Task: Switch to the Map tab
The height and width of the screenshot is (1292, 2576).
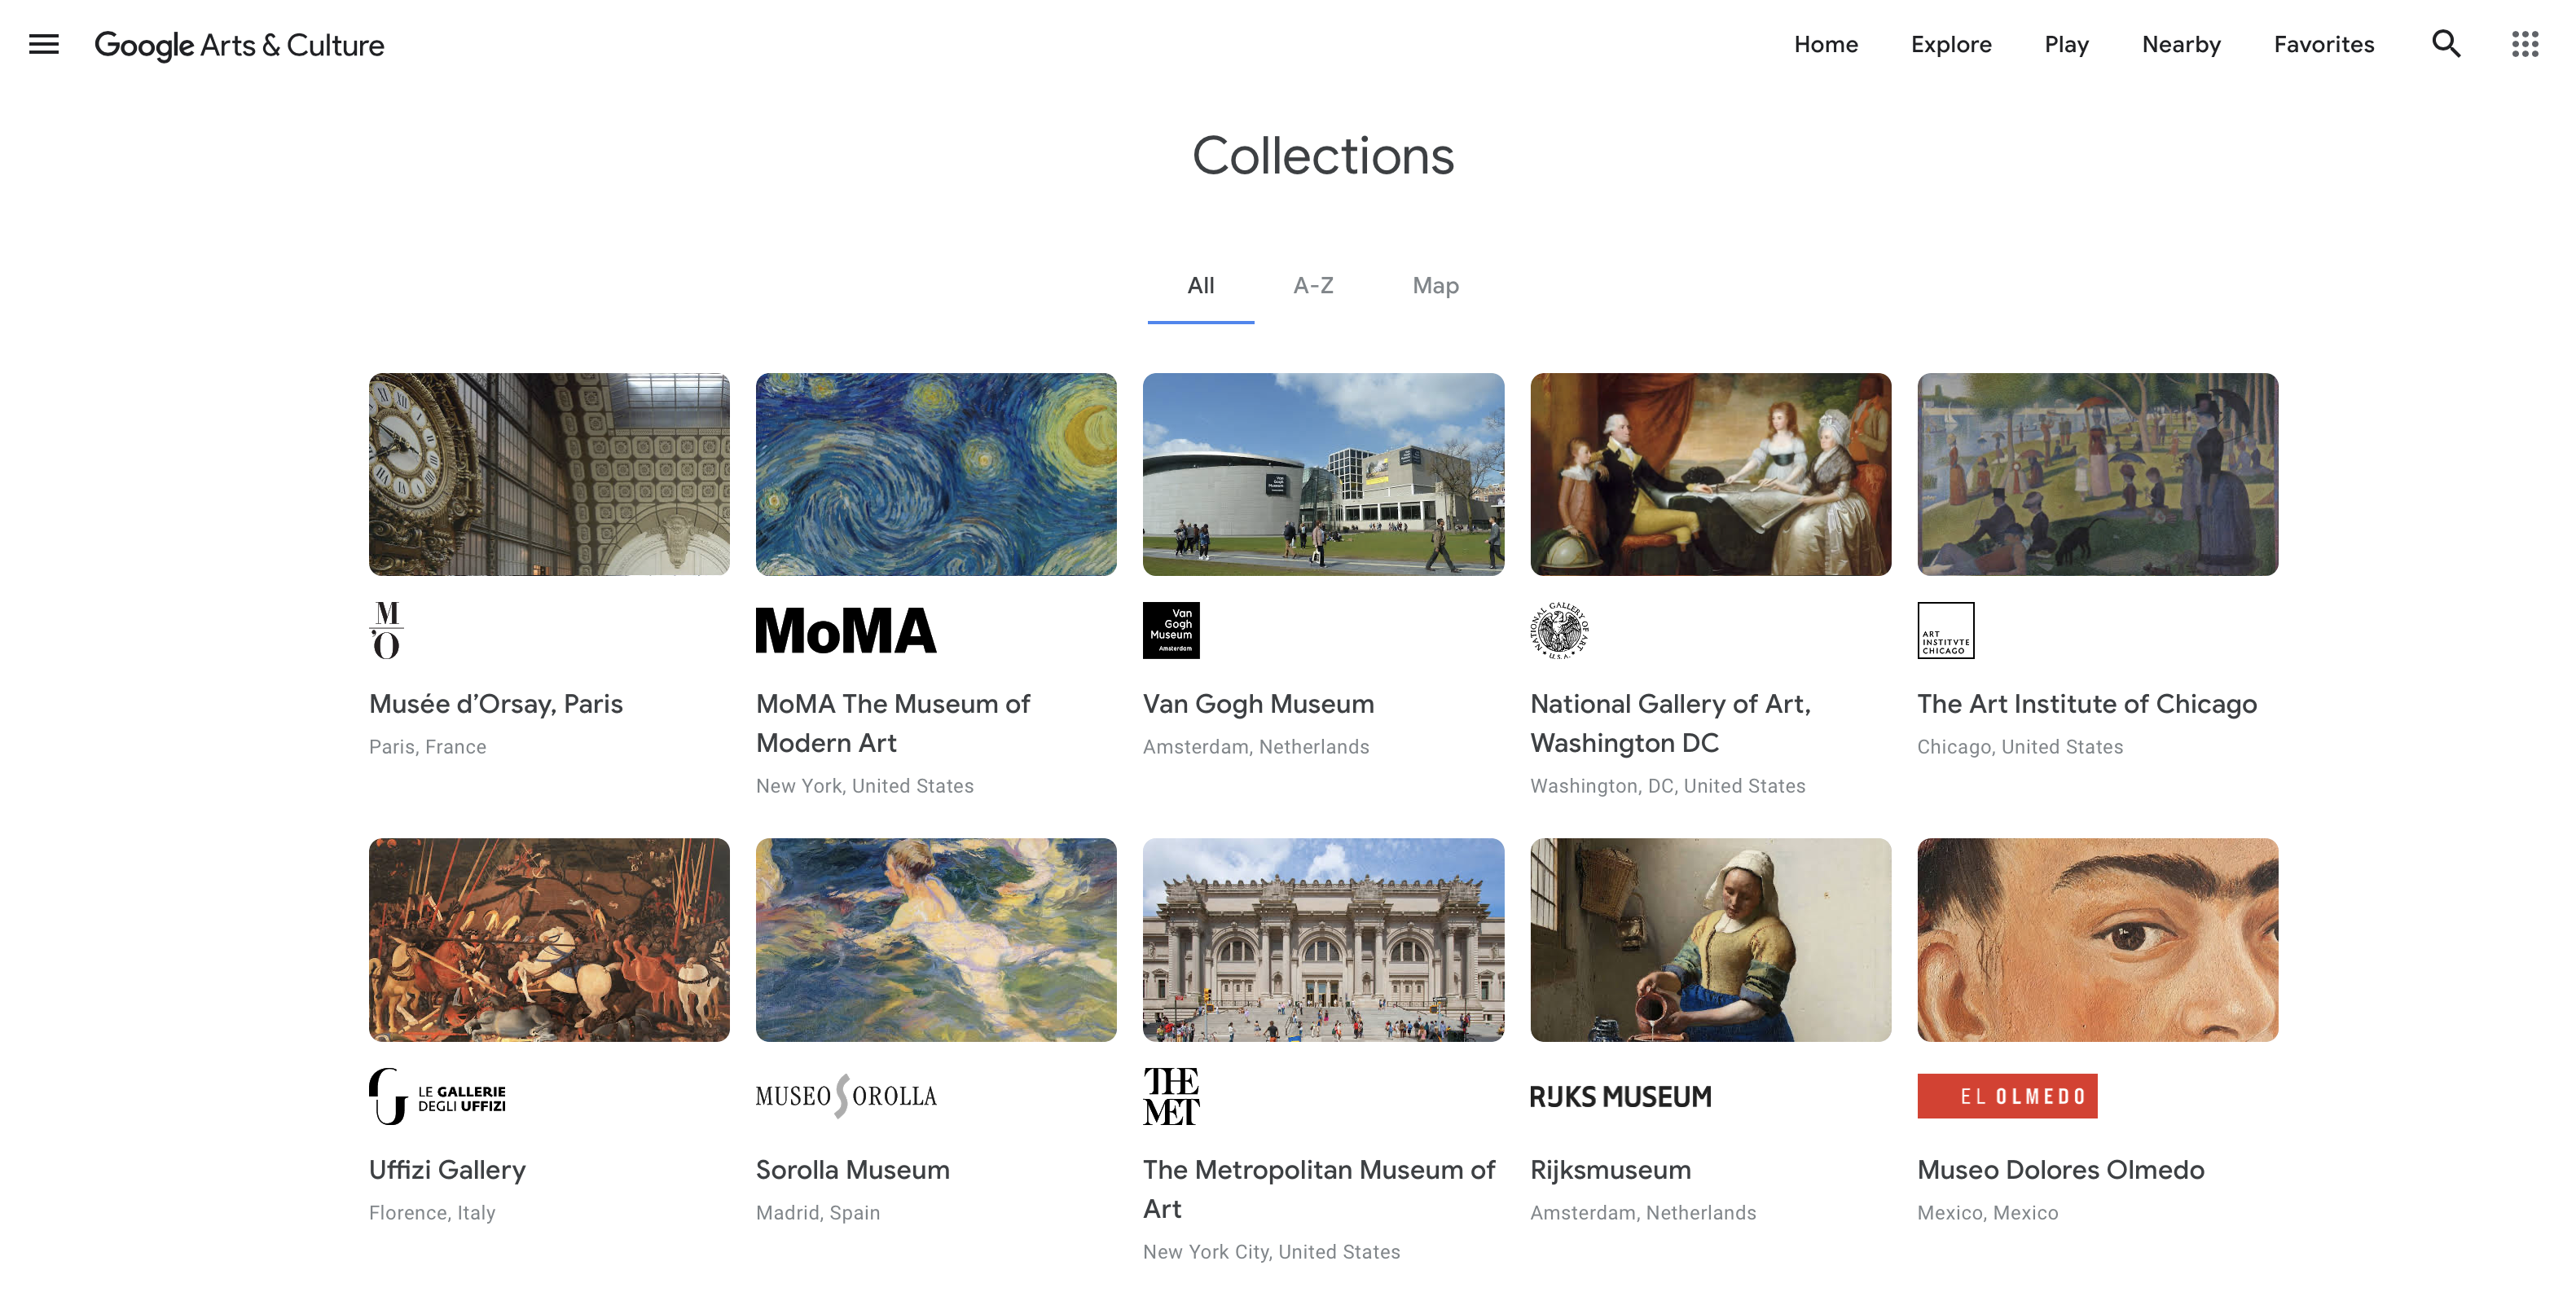Action: click(x=1436, y=286)
